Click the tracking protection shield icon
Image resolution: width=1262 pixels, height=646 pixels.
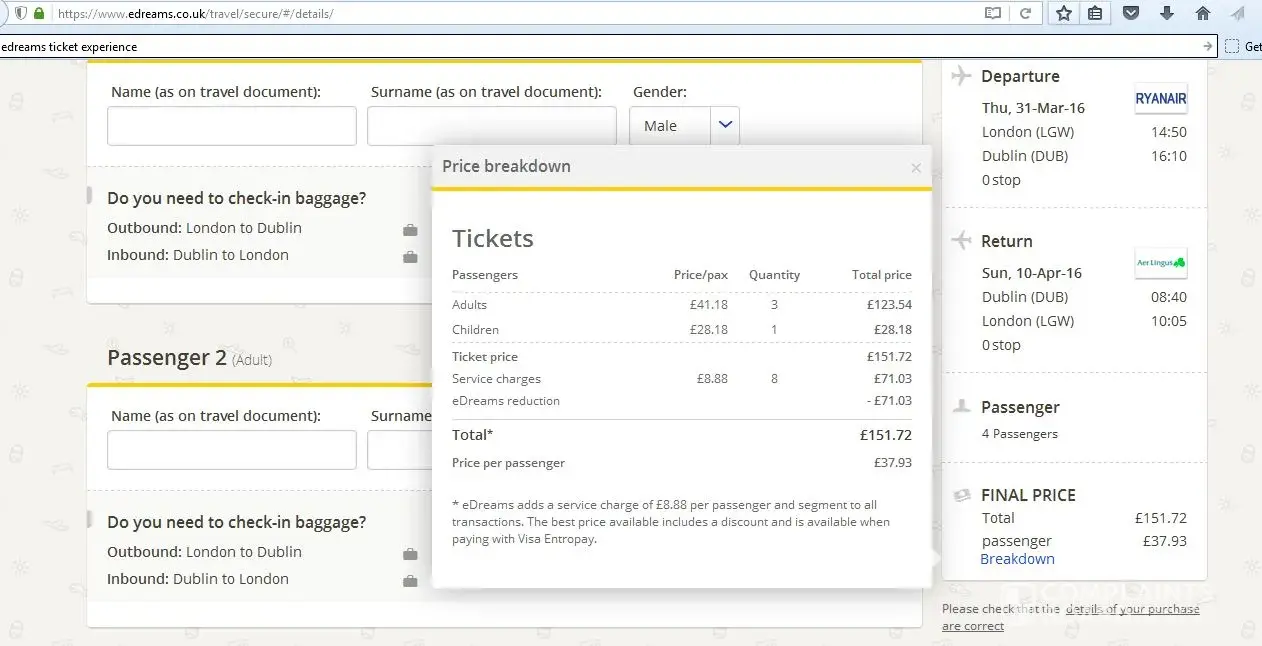click(x=20, y=14)
